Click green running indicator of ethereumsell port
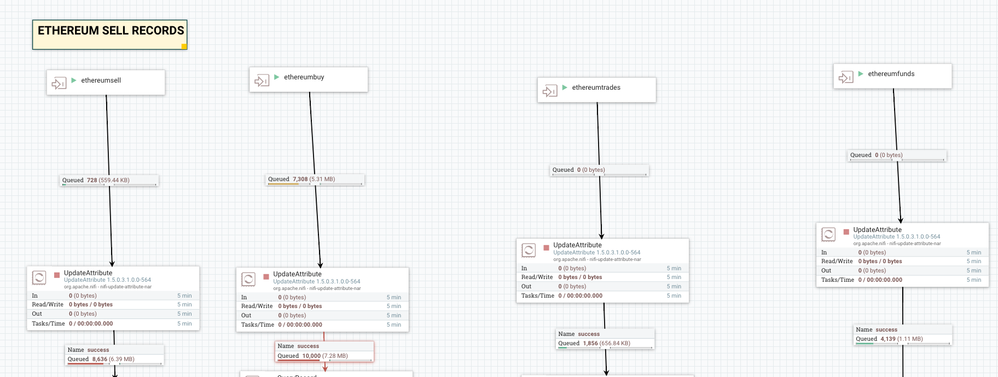Viewport: 998px width, 377px height. coord(74,81)
